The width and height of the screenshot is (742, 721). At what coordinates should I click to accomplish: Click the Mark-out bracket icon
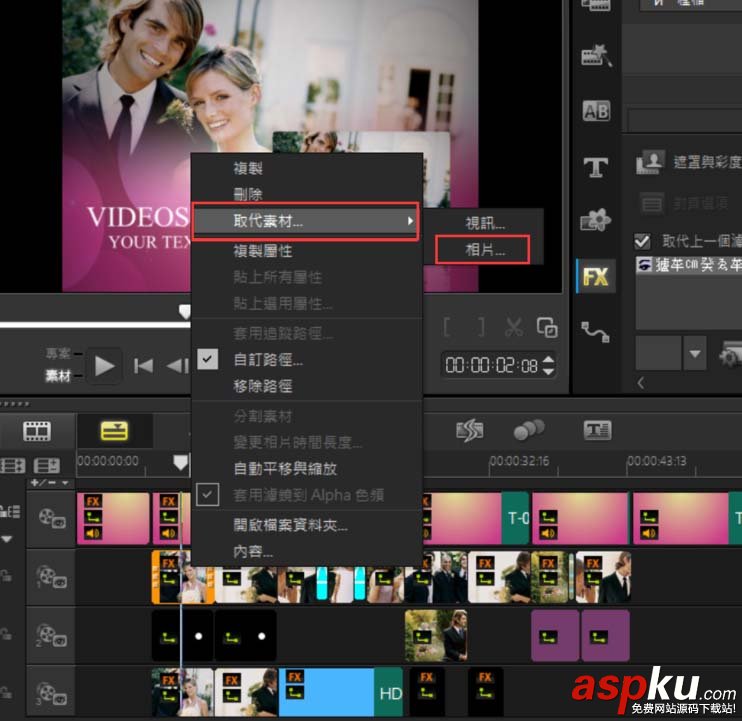click(481, 327)
